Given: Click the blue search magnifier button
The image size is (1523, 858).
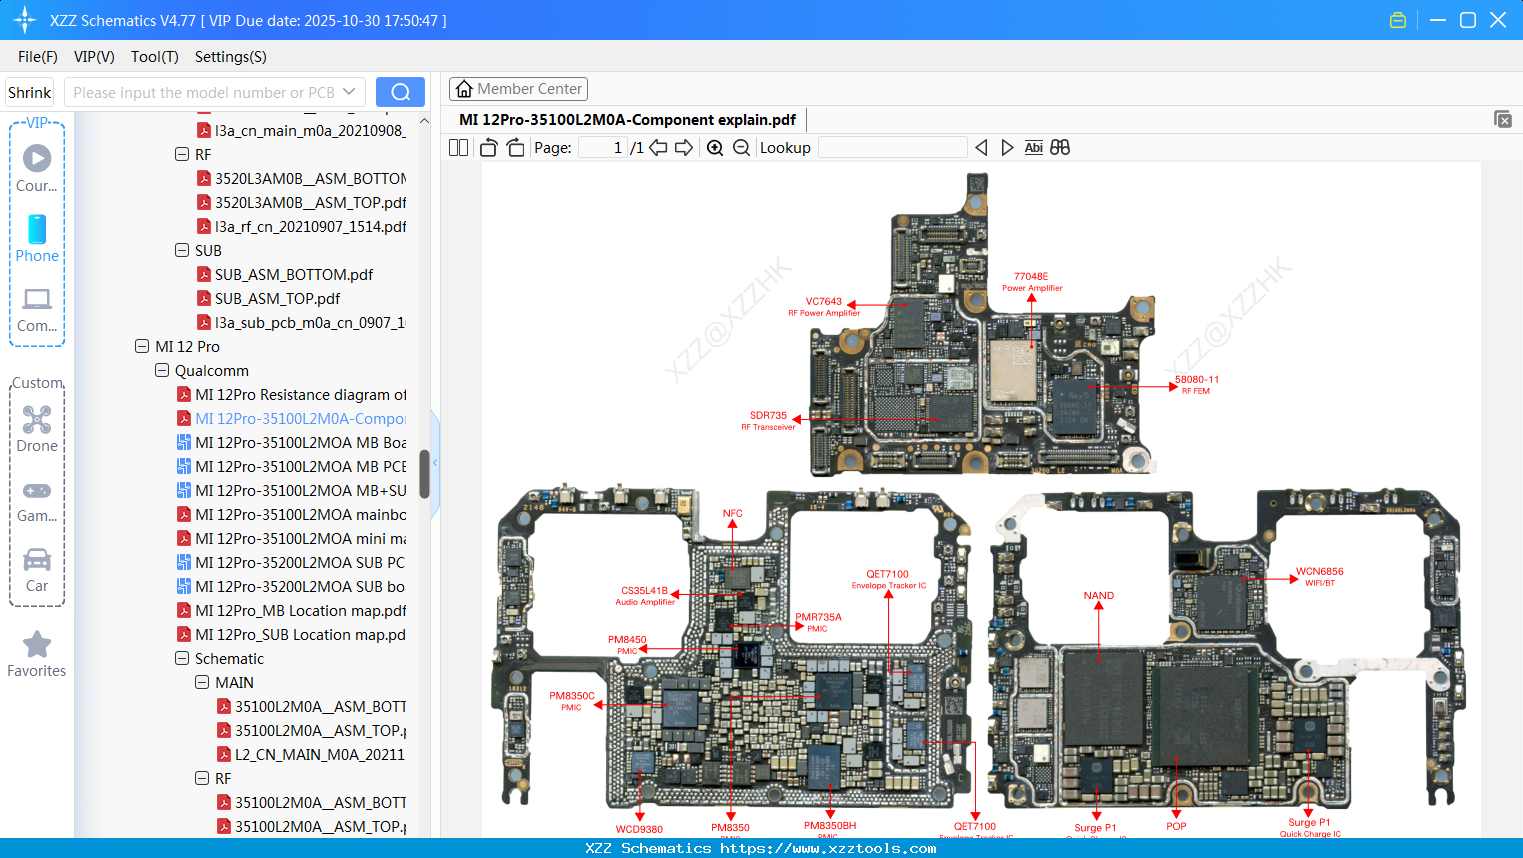Looking at the screenshot, I should point(400,91).
